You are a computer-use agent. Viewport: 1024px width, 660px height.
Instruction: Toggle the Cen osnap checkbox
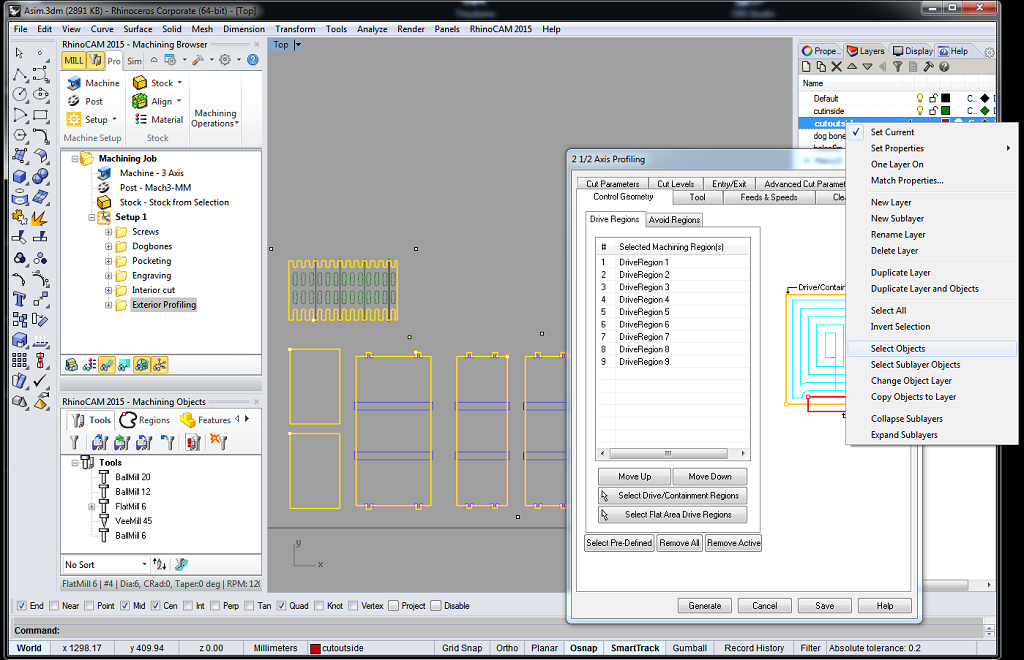point(155,606)
